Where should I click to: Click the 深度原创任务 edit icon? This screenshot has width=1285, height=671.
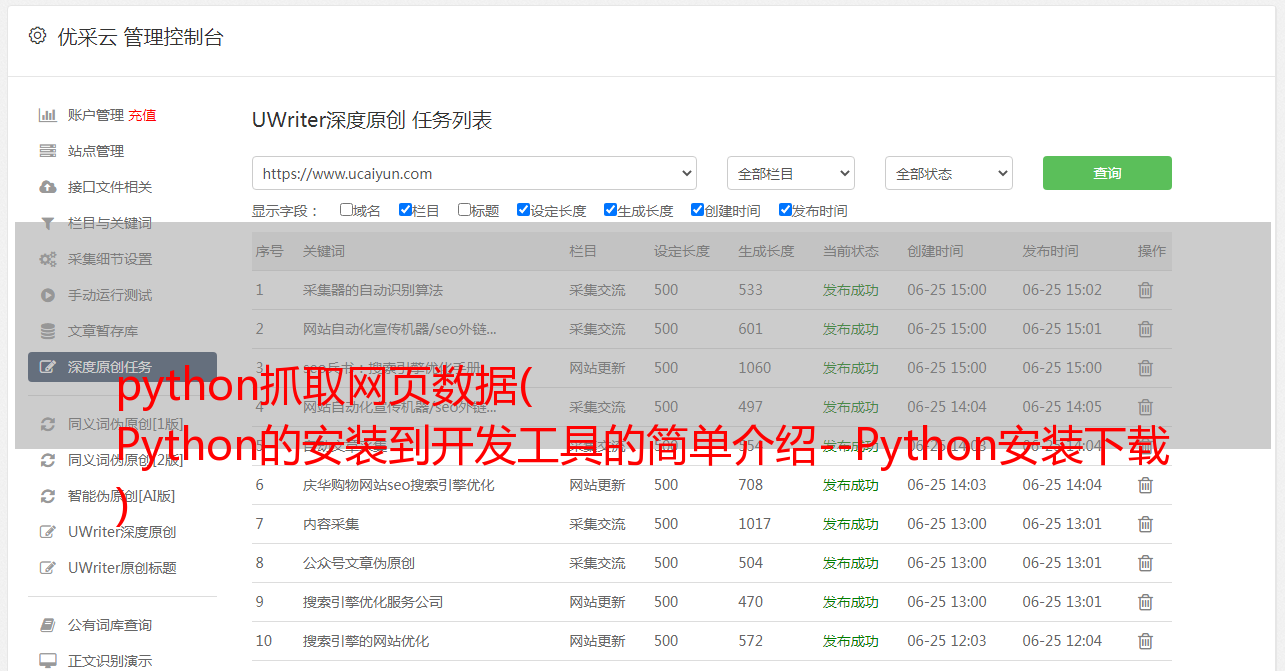click(x=47, y=367)
